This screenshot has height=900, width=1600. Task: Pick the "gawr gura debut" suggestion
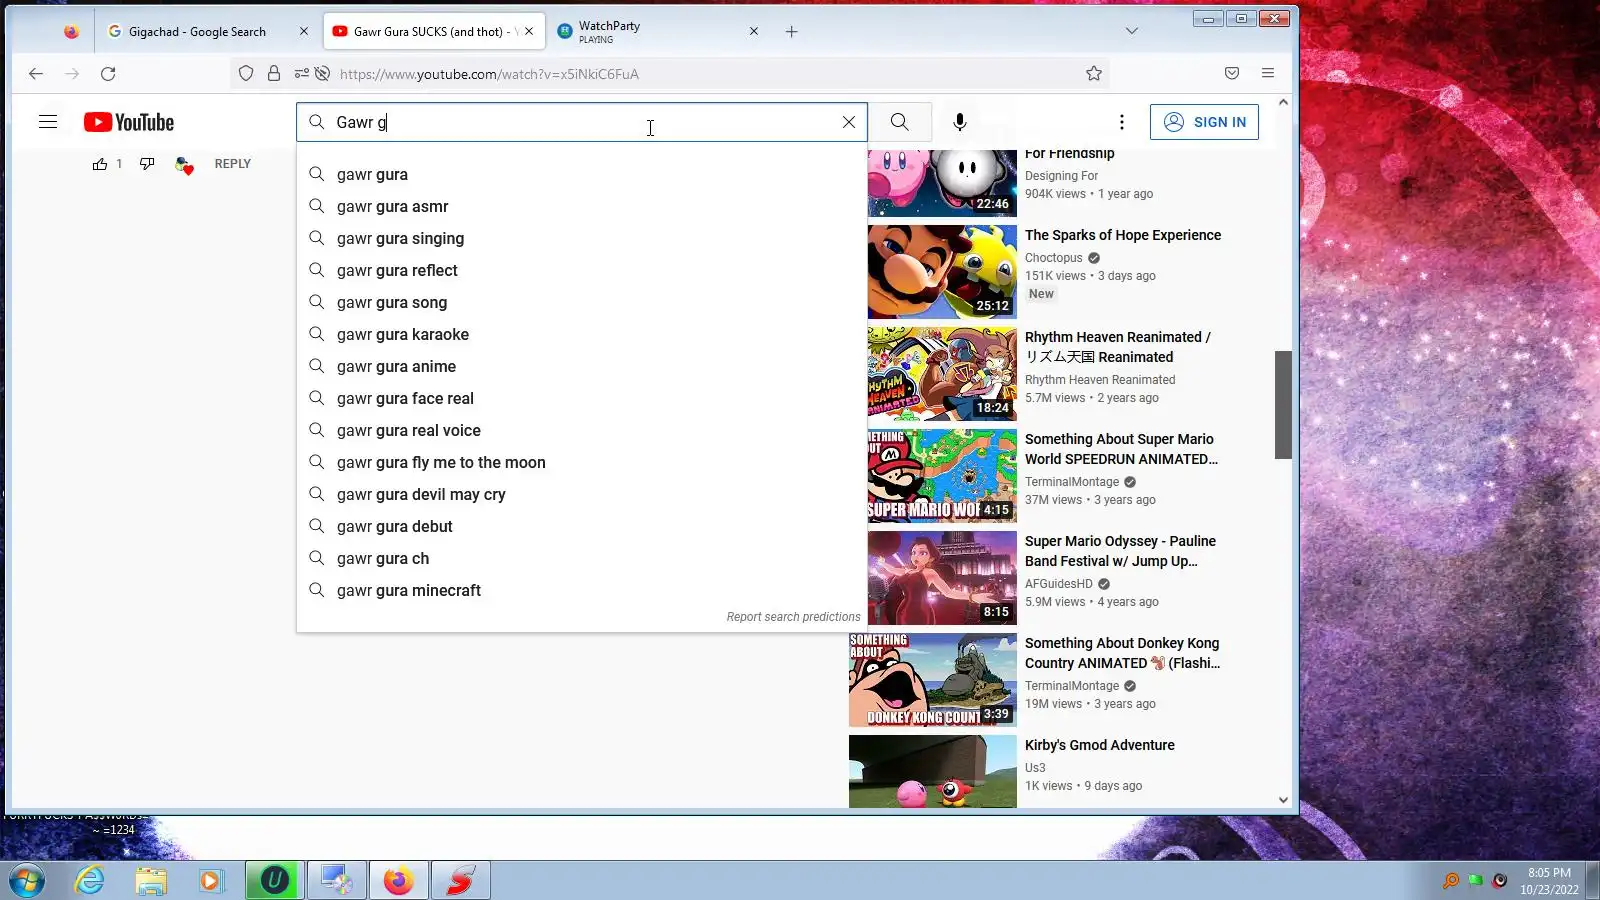582,526
